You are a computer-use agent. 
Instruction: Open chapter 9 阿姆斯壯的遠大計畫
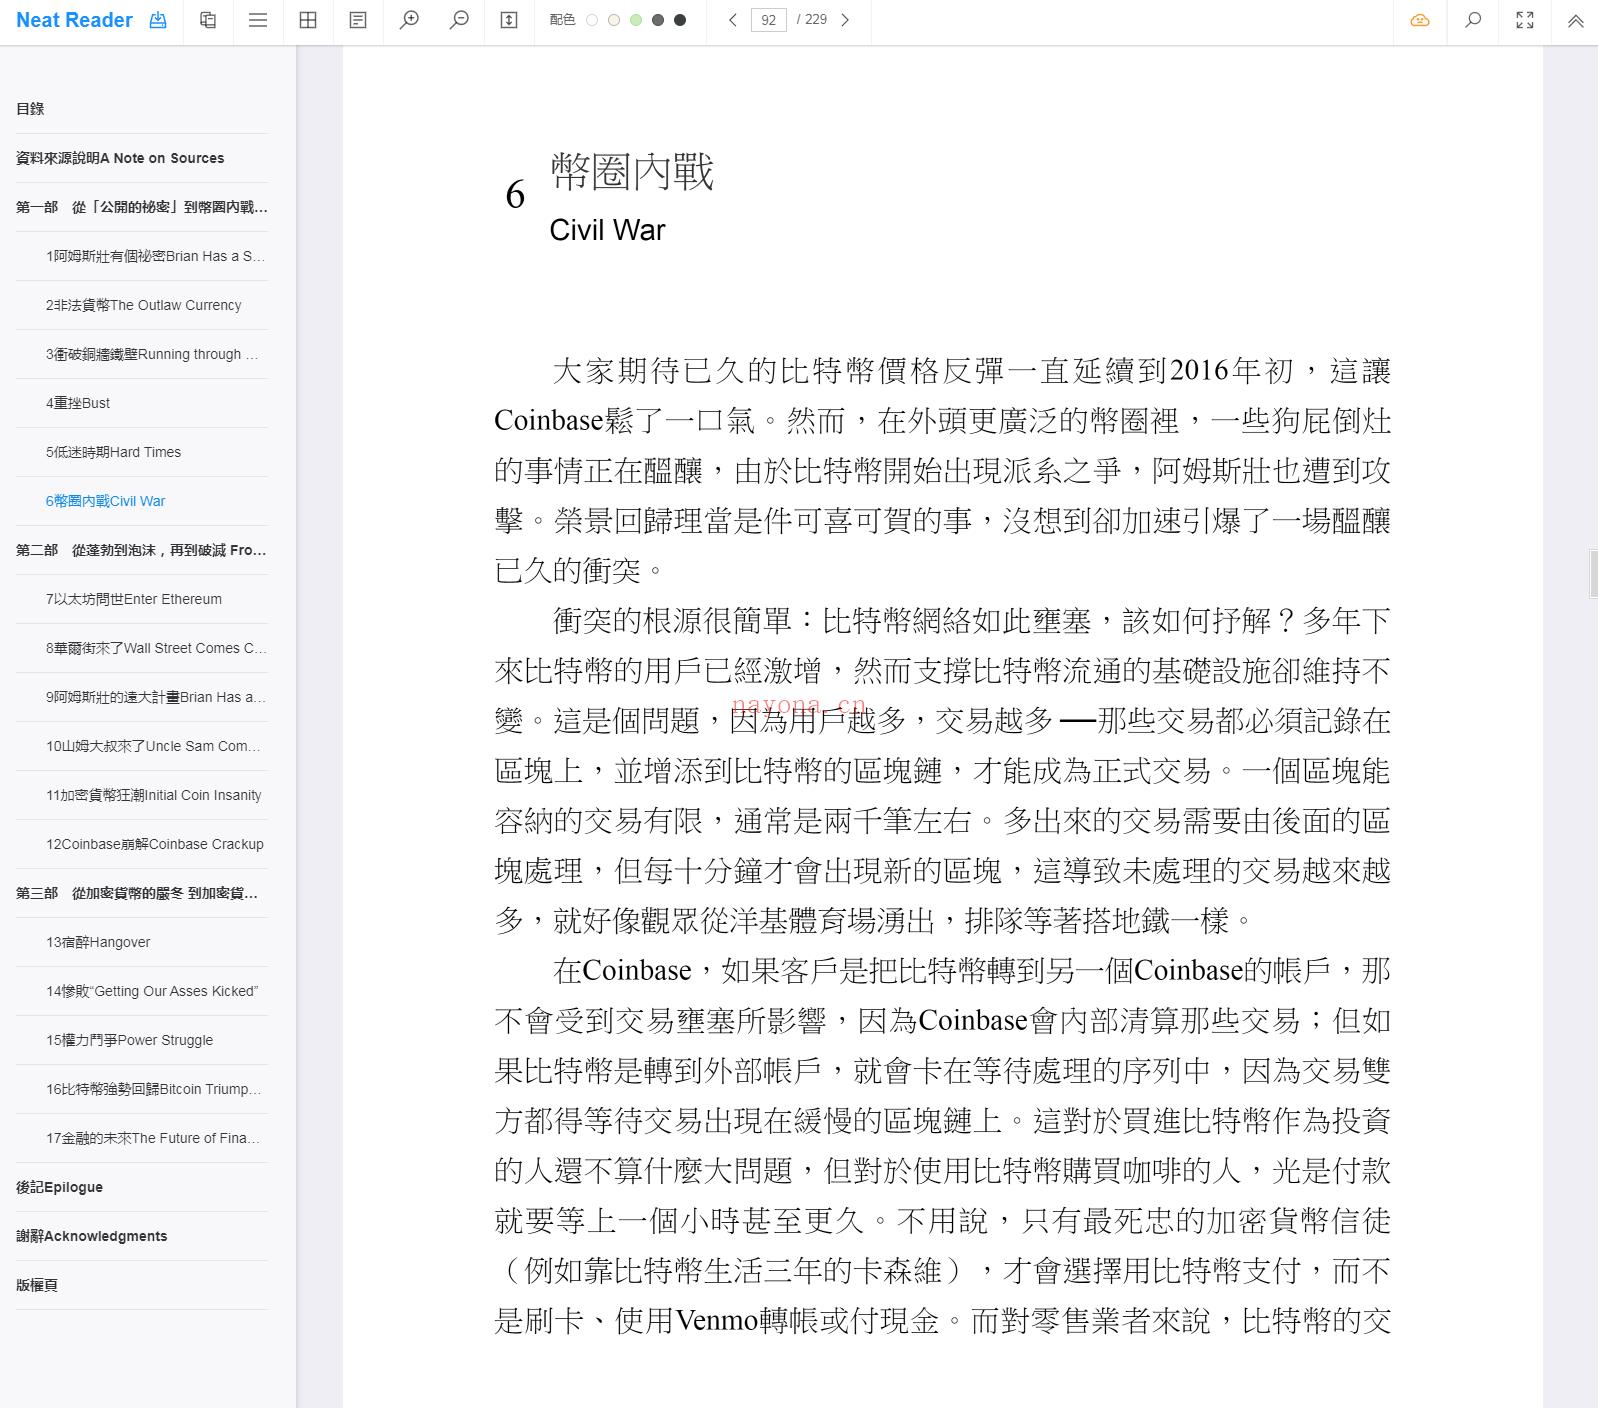tap(142, 697)
